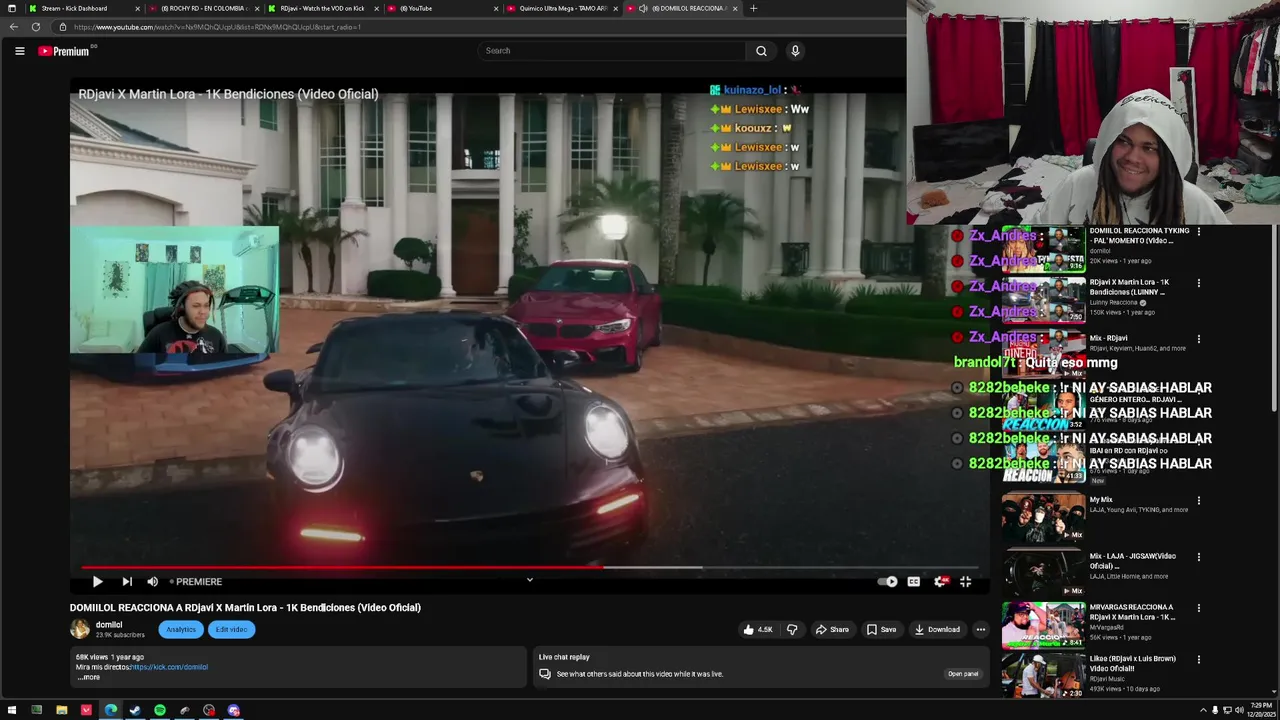
Task: Open the player settings gear
Action: click(940, 581)
